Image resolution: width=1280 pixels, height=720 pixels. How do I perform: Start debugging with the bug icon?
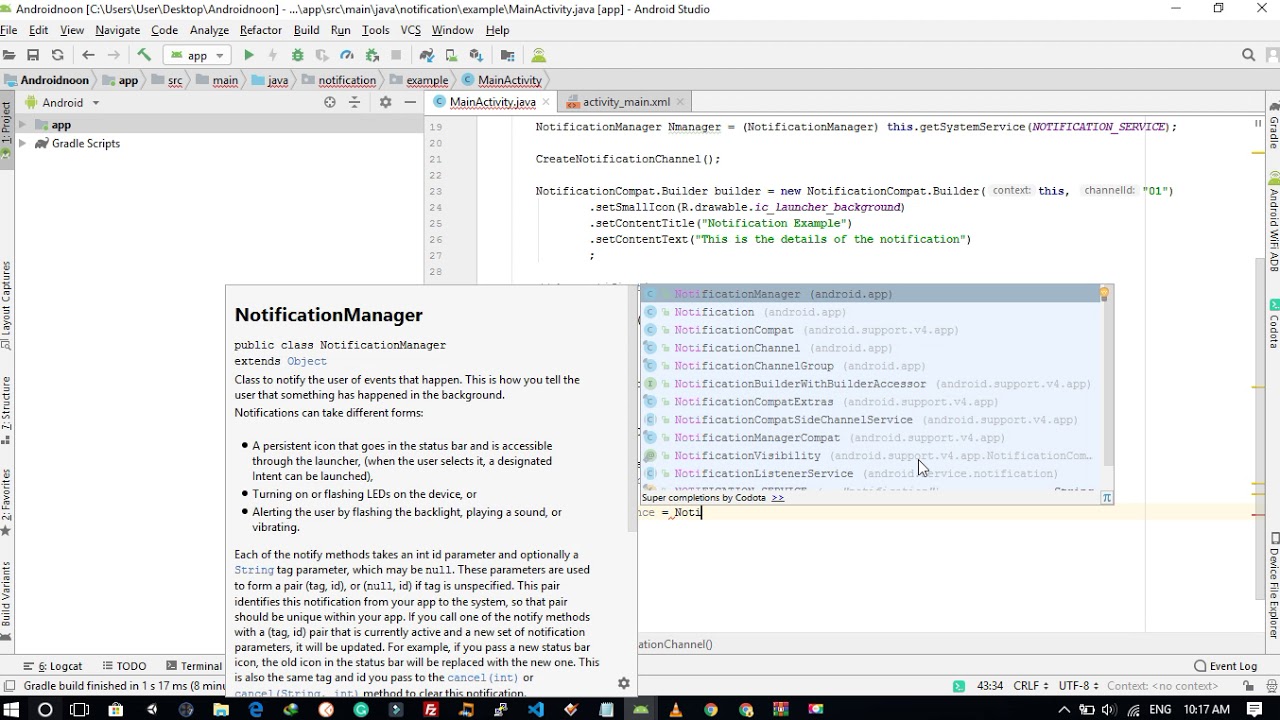297,56
